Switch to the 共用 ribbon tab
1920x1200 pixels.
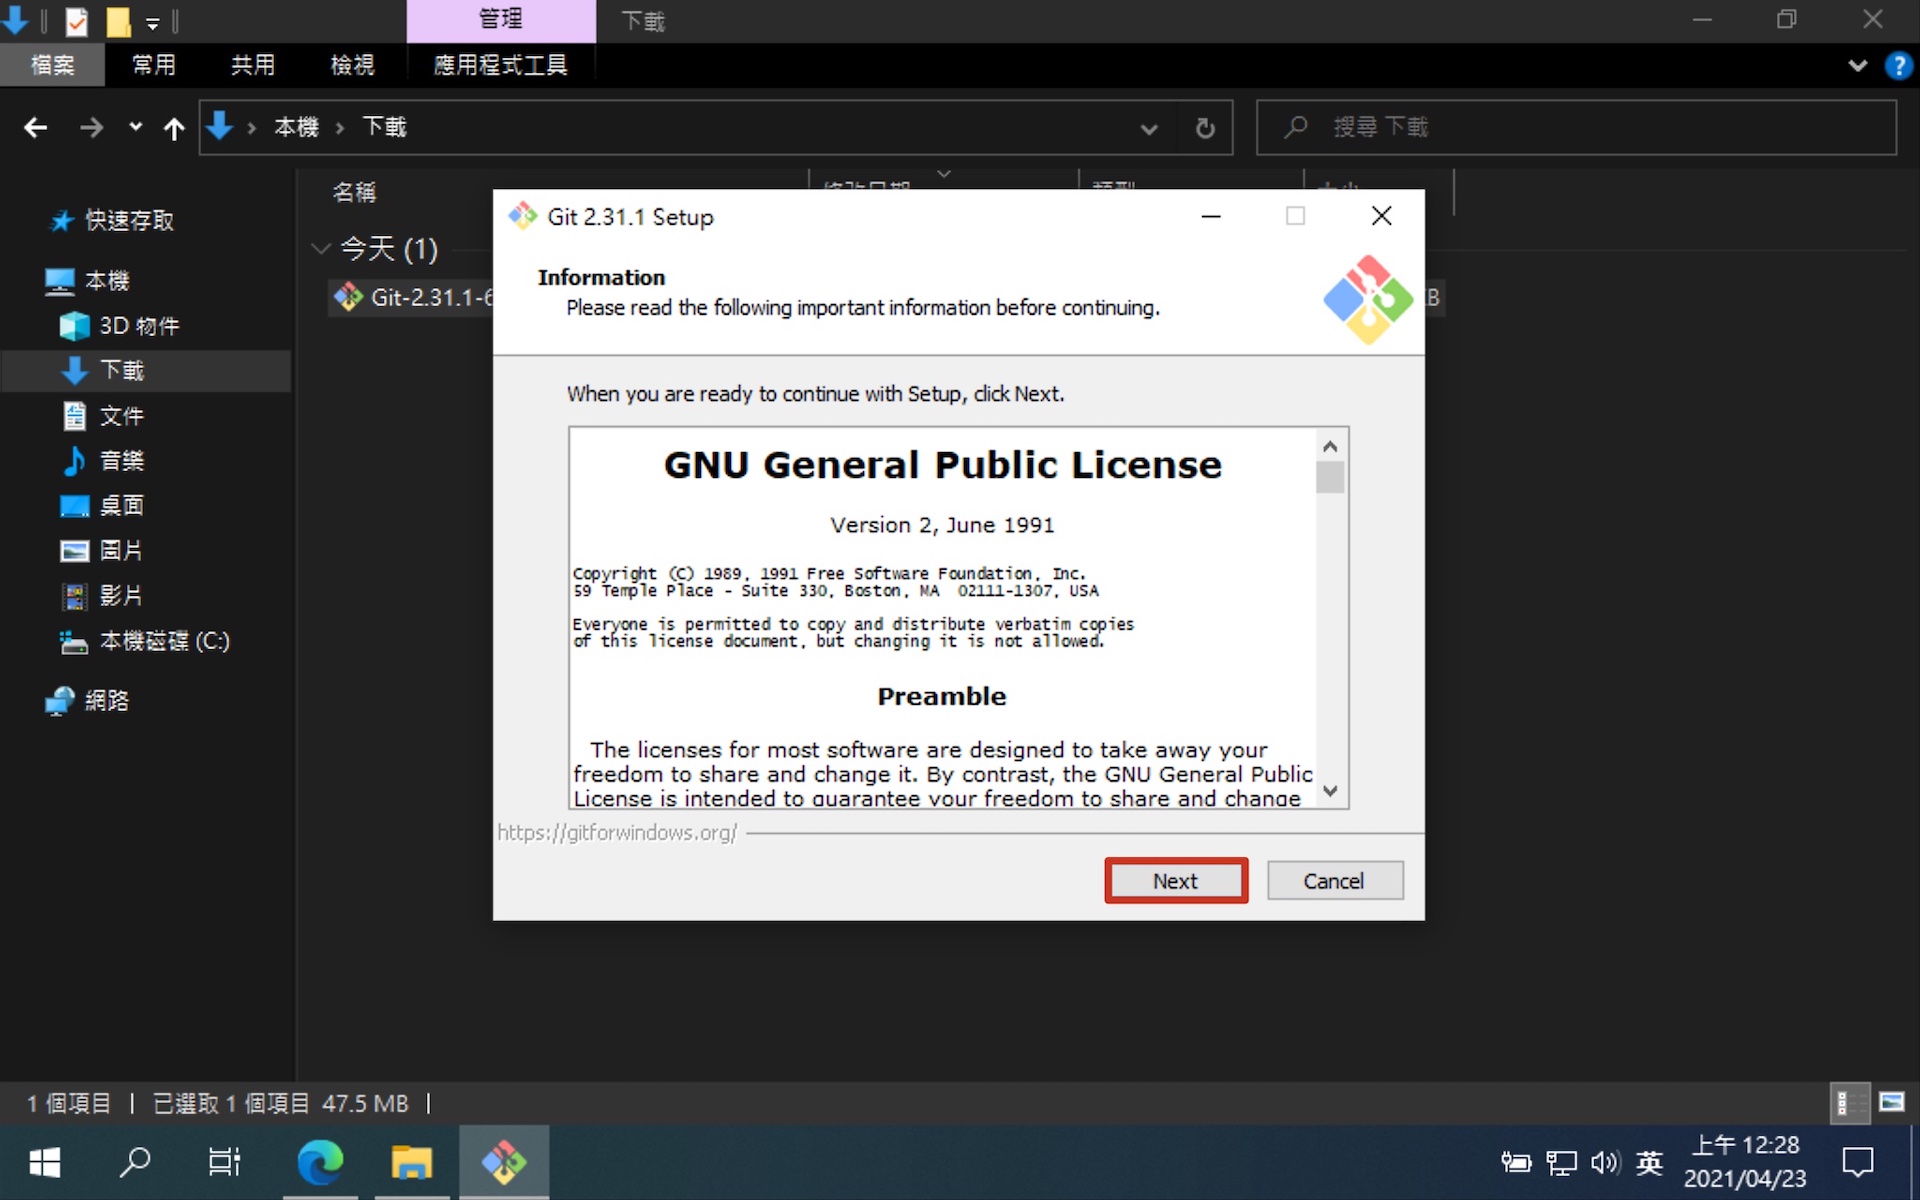253,65
